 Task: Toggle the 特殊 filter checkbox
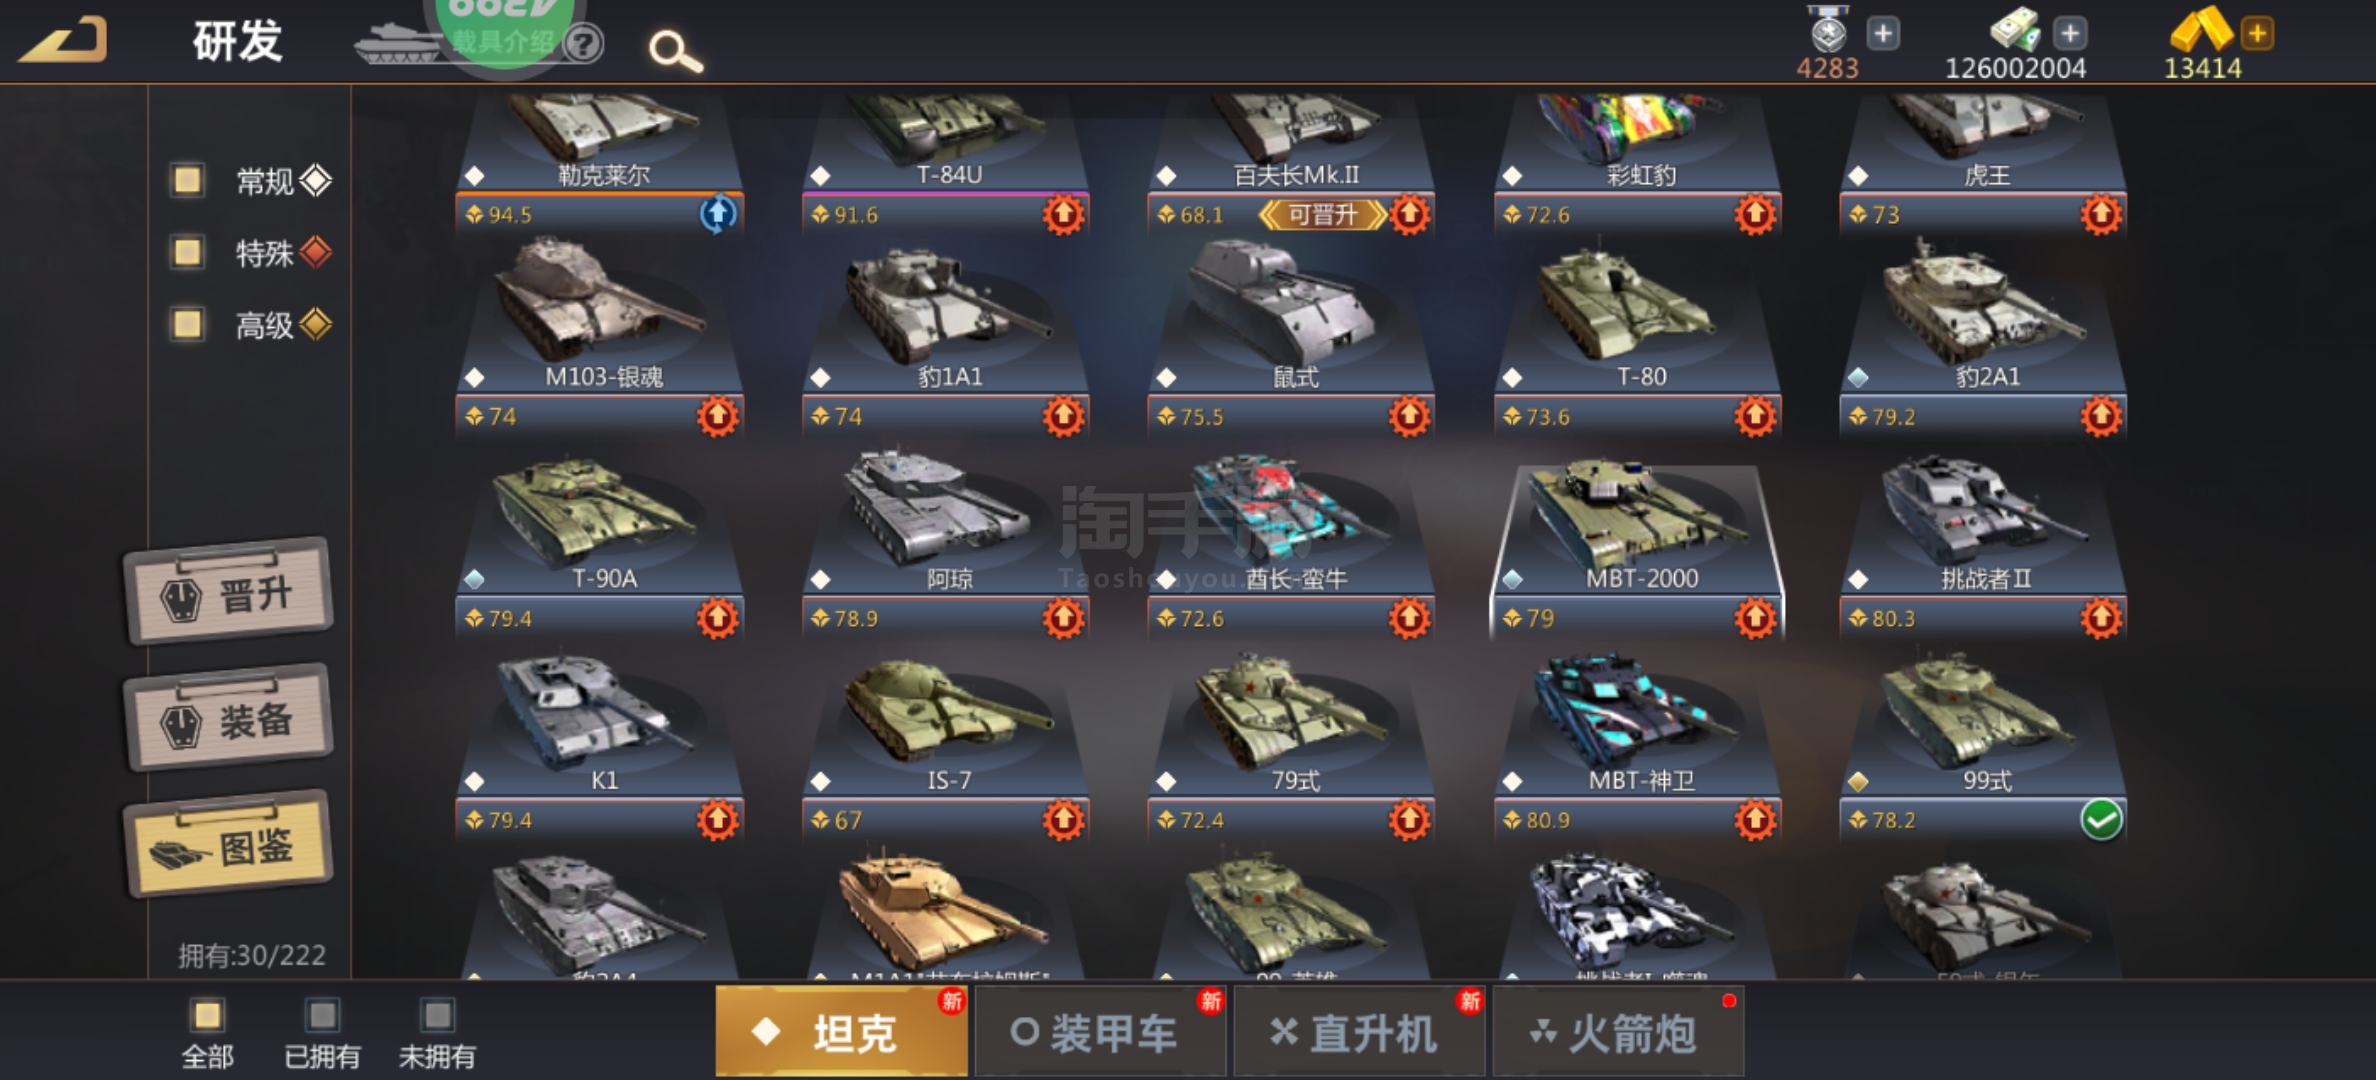click(187, 252)
